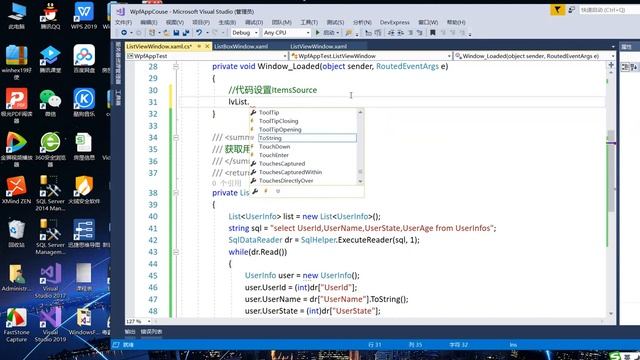Collapse the while block at line 43
The image size is (640, 360).
(176, 252)
